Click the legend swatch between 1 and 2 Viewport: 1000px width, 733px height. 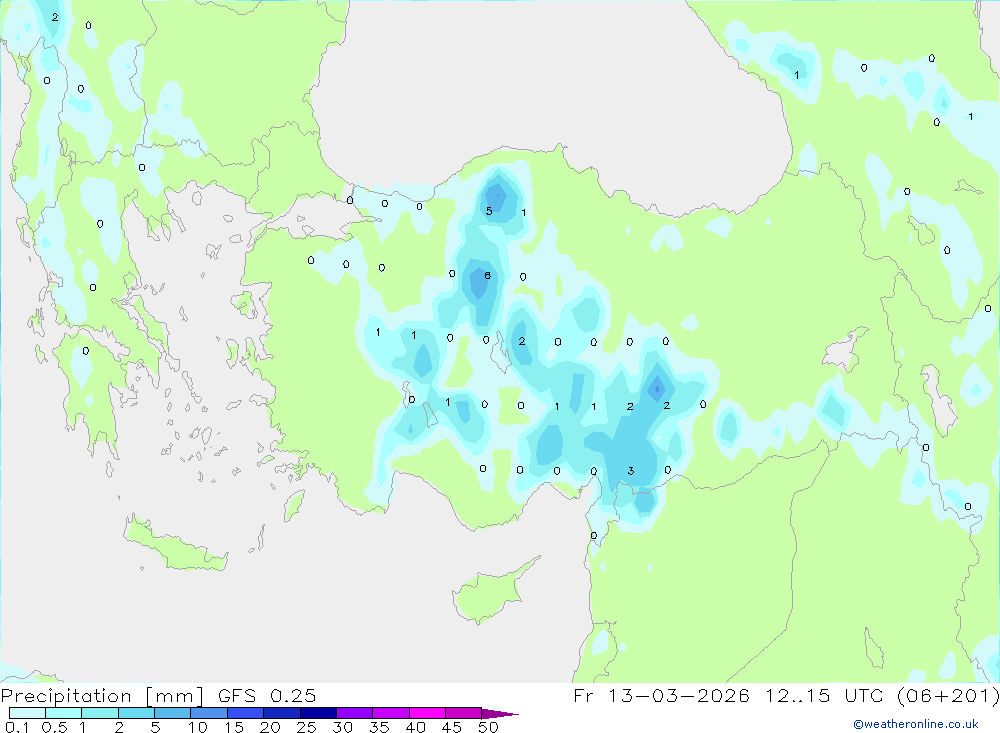(100, 713)
